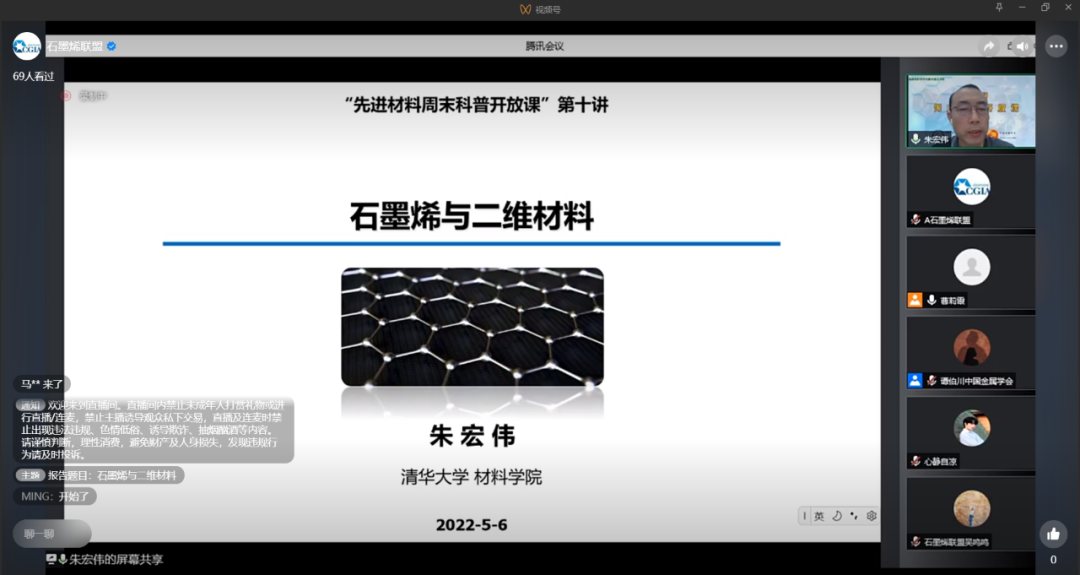Select the 曹莉霞 participant avatar
This screenshot has width=1080, height=575.
pos(972,267)
